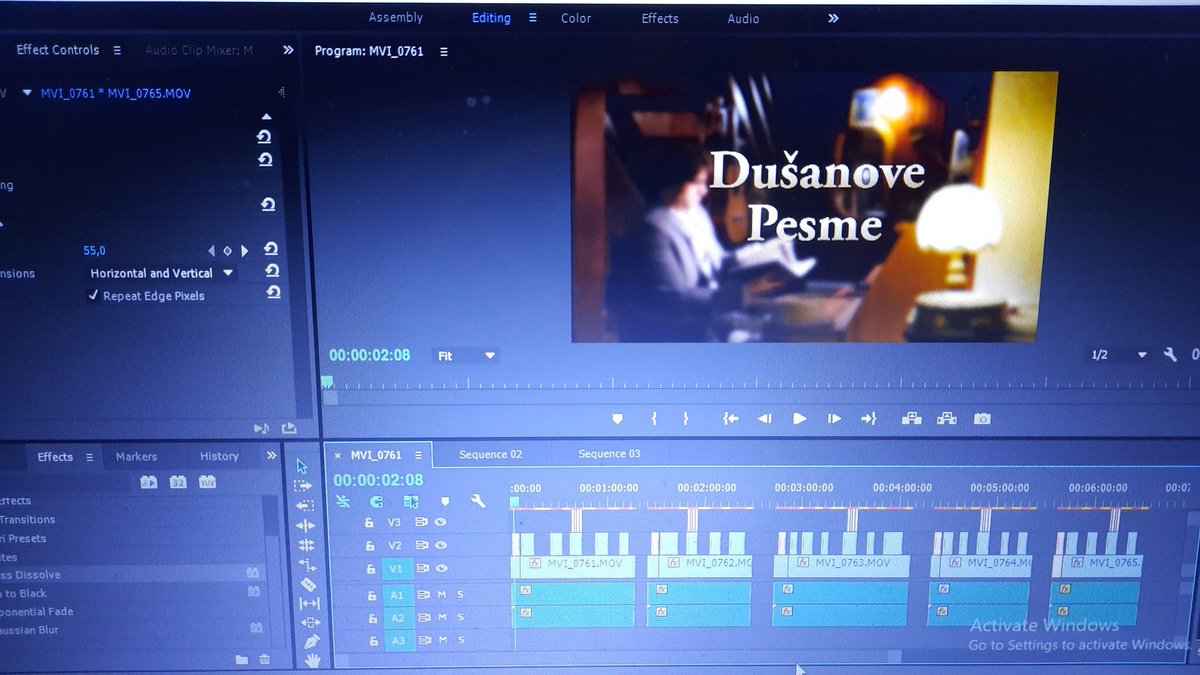Click the 32-bit Color effects filter icon
1200x675 pixels.
pyautogui.click(x=178, y=481)
